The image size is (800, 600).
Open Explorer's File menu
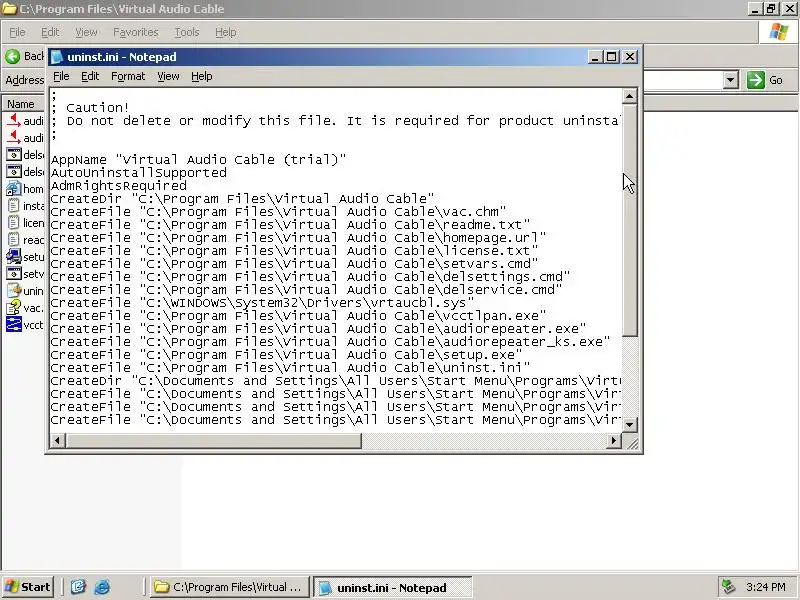17,32
